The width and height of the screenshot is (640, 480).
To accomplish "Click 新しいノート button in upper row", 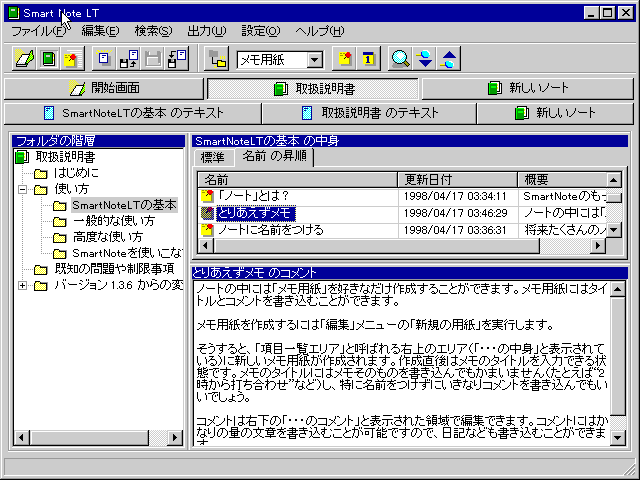I will pos(528,88).
